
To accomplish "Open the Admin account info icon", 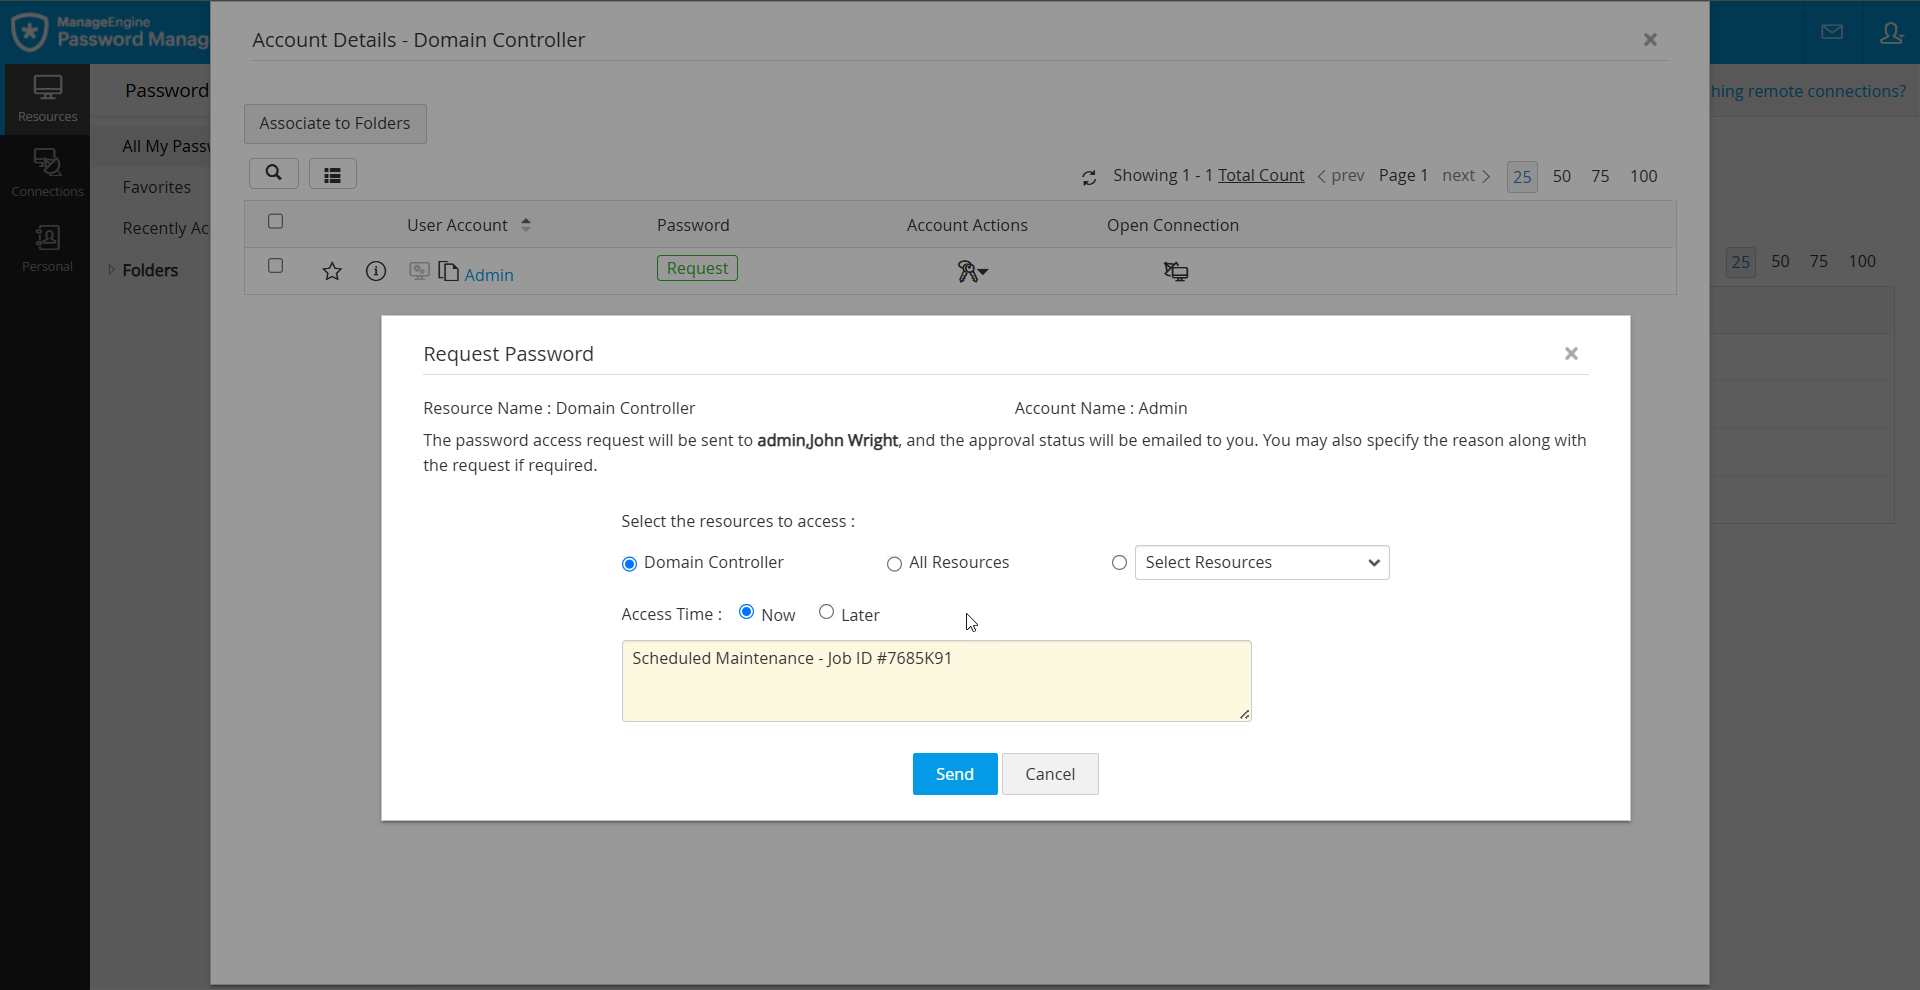I will pyautogui.click(x=376, y=272).
